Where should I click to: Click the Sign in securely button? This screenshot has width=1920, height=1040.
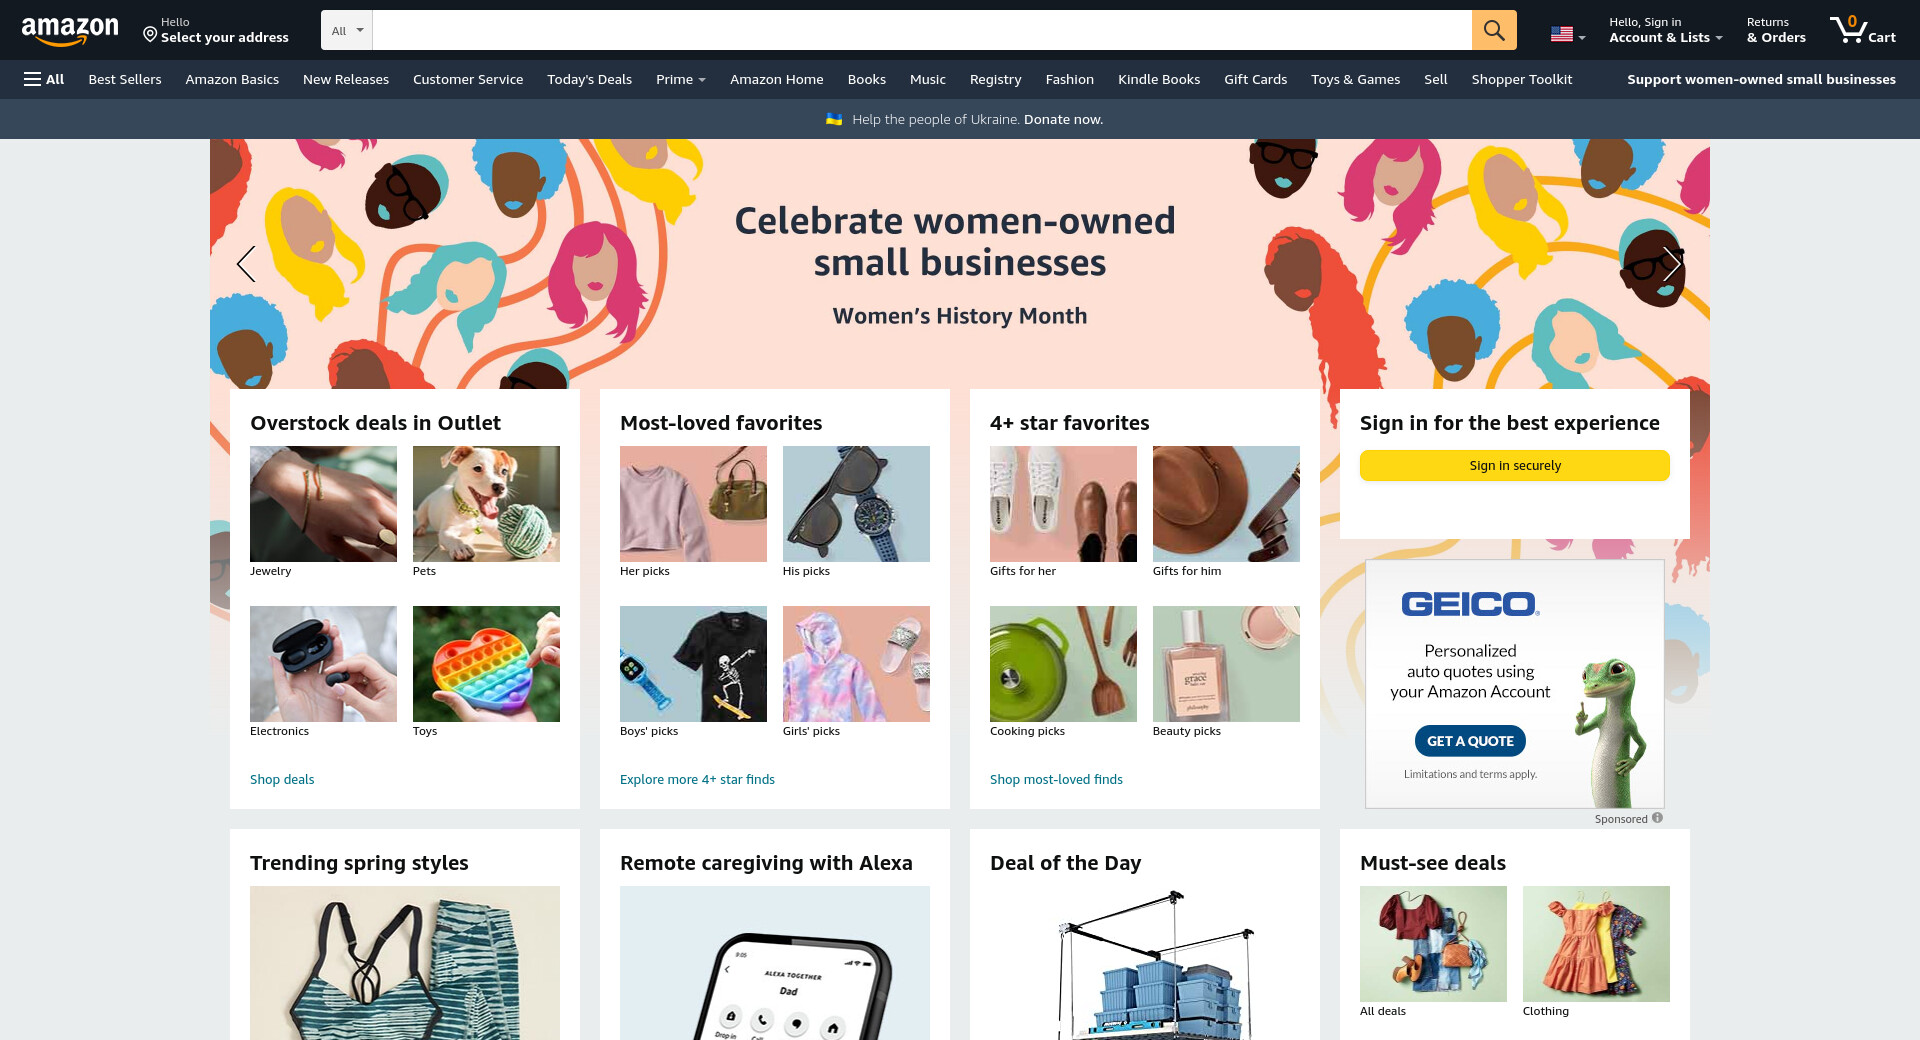1515,465
